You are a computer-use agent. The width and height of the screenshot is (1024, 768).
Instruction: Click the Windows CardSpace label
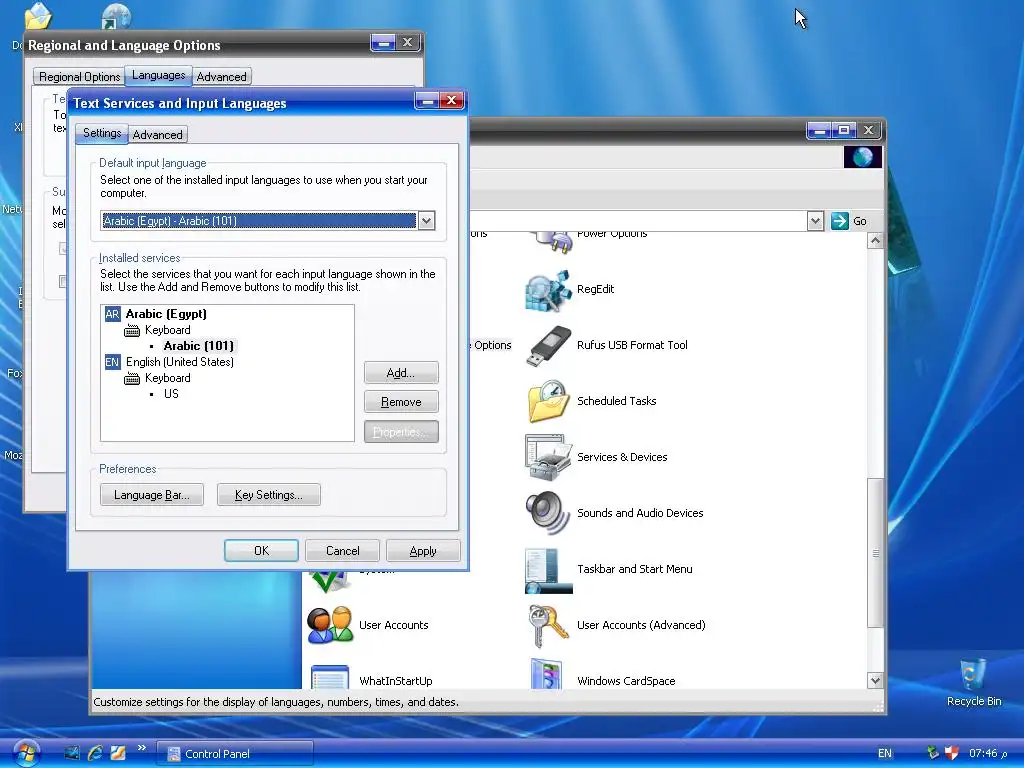click(x=626, y=681)
